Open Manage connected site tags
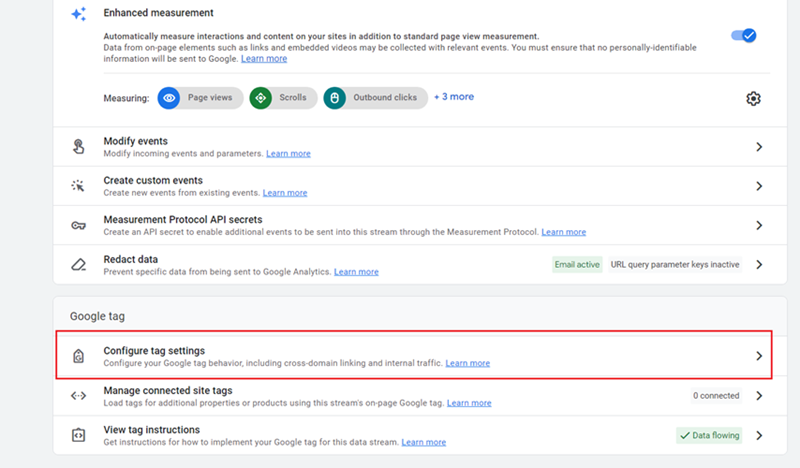 (420, 396)
